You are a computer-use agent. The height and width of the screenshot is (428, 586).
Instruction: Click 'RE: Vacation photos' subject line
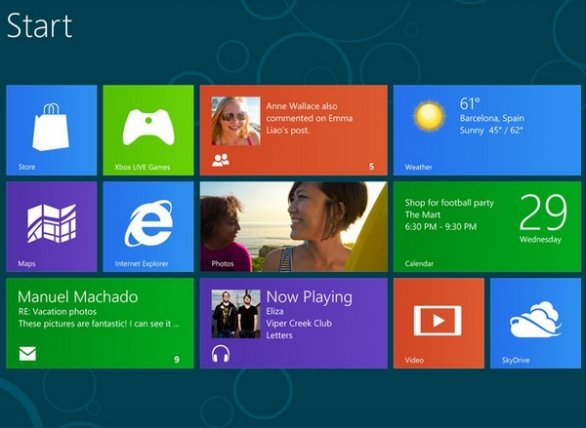[57, 311]
